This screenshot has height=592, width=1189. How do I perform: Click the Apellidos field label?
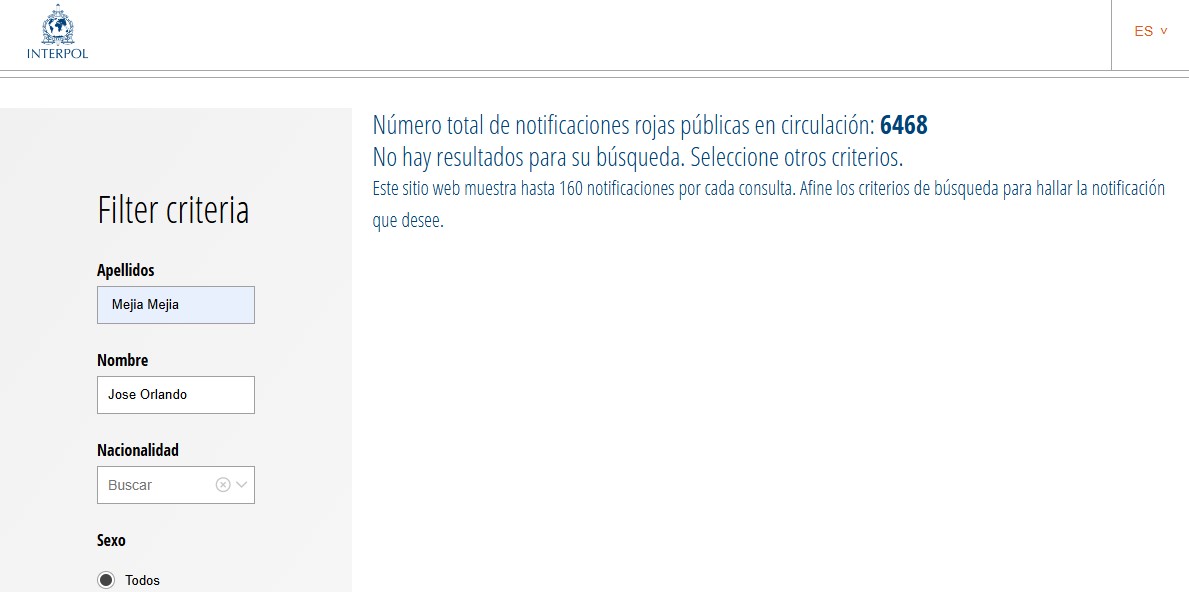126,270
